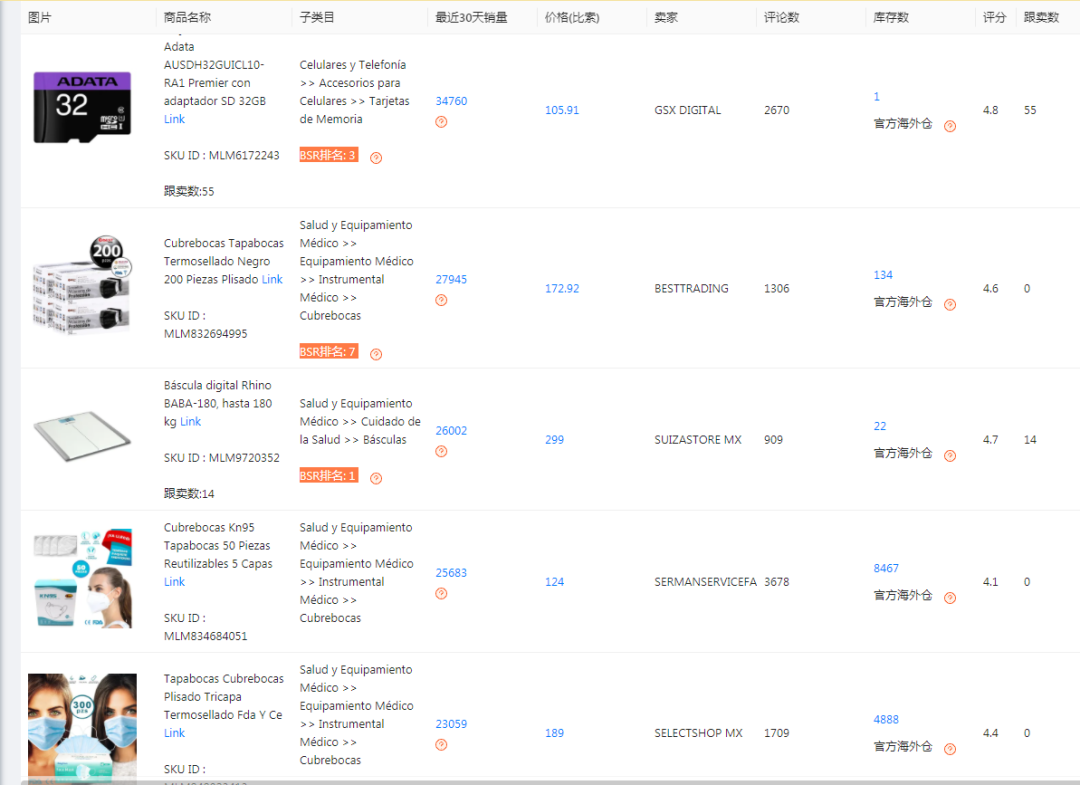Open the Link for Báscula digital Rhino BABA-180

[x=189, y=421]
